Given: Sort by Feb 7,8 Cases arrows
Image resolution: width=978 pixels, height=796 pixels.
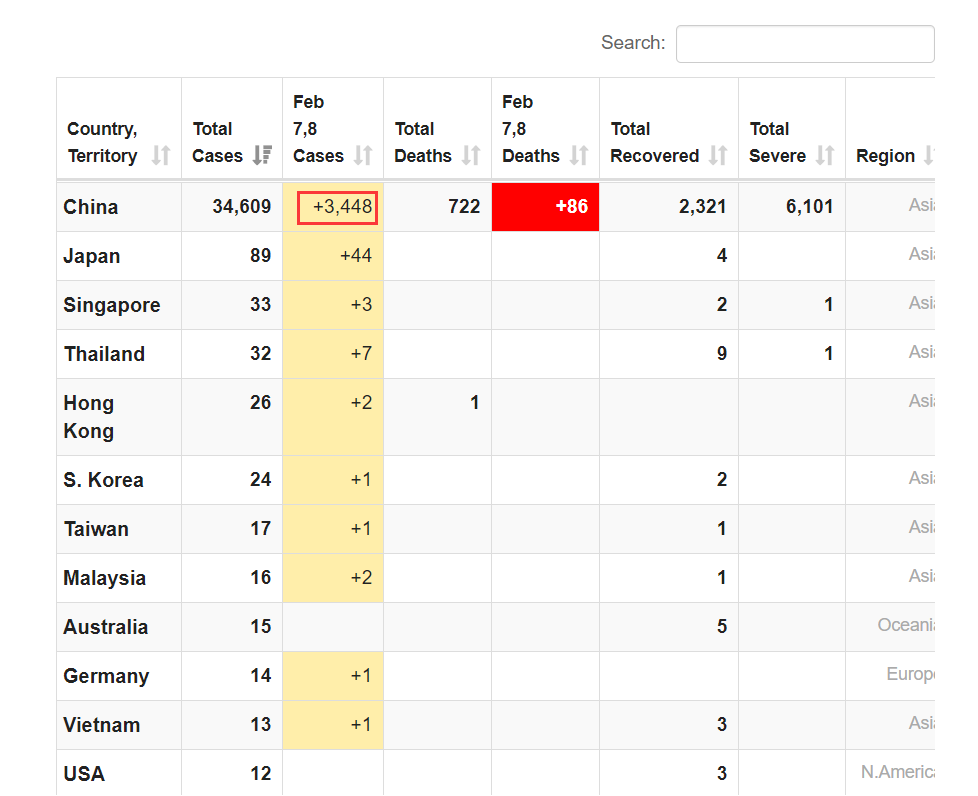Looking at the screenshot, I should 363,156.
